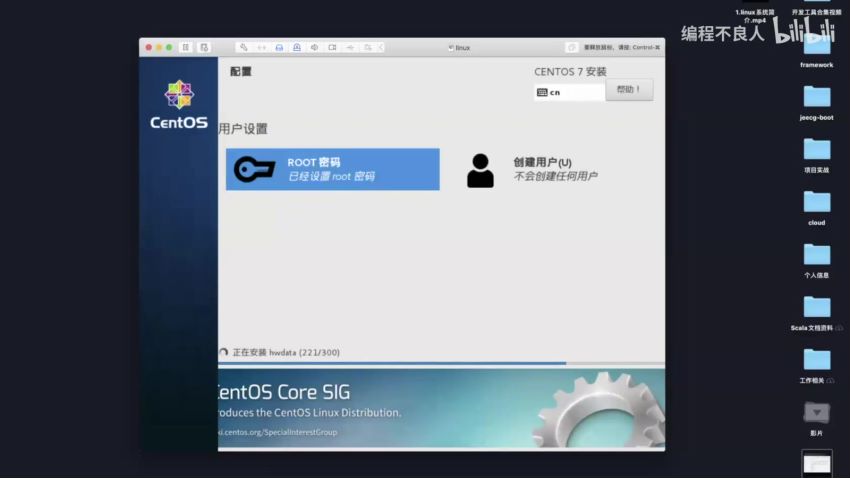Viewport: 850px width, 478px height.
Task: Click the screenshot thumbnail below 影片 folder
Action: [816, 464]
